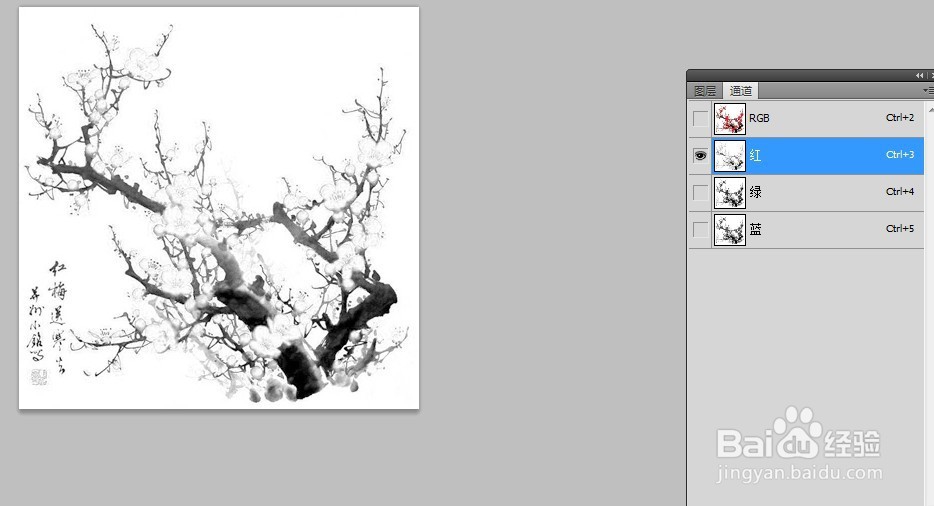
Task: Toggle visibility of the RGB channel
Action: pyautogui.click(x=700, y=119)
